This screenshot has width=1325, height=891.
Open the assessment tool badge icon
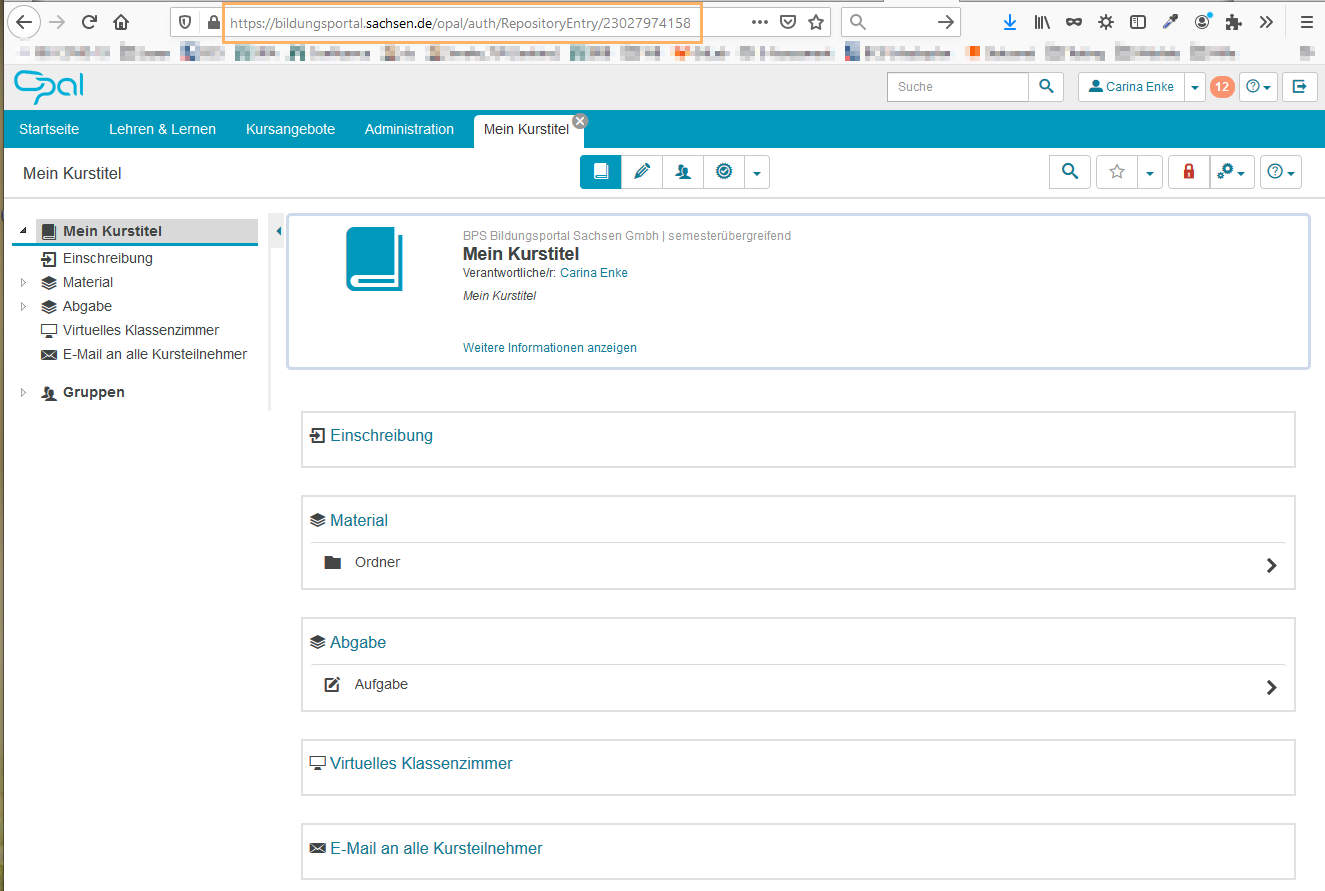[x=723, y=172]
